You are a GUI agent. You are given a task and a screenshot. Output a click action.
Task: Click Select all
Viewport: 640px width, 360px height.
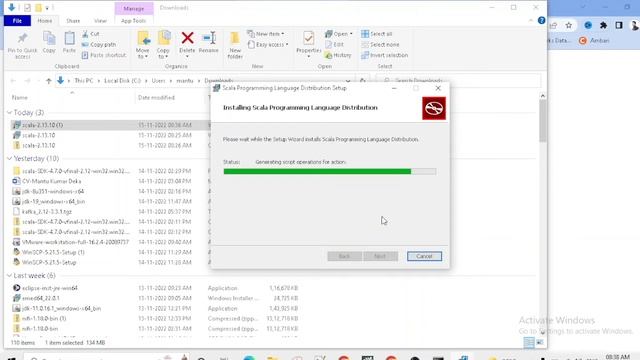coord(377,34)
